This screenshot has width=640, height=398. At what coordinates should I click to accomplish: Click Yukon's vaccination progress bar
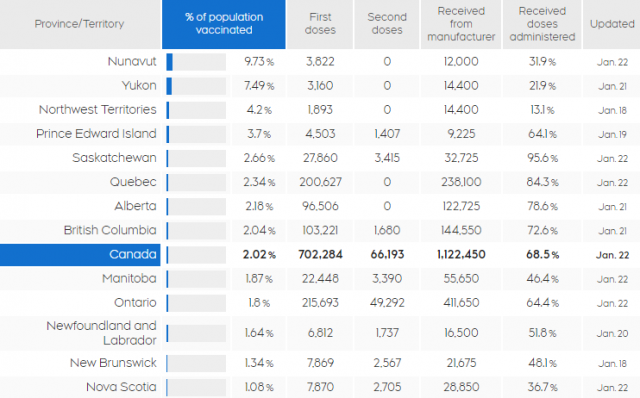(x=196, y=86)
